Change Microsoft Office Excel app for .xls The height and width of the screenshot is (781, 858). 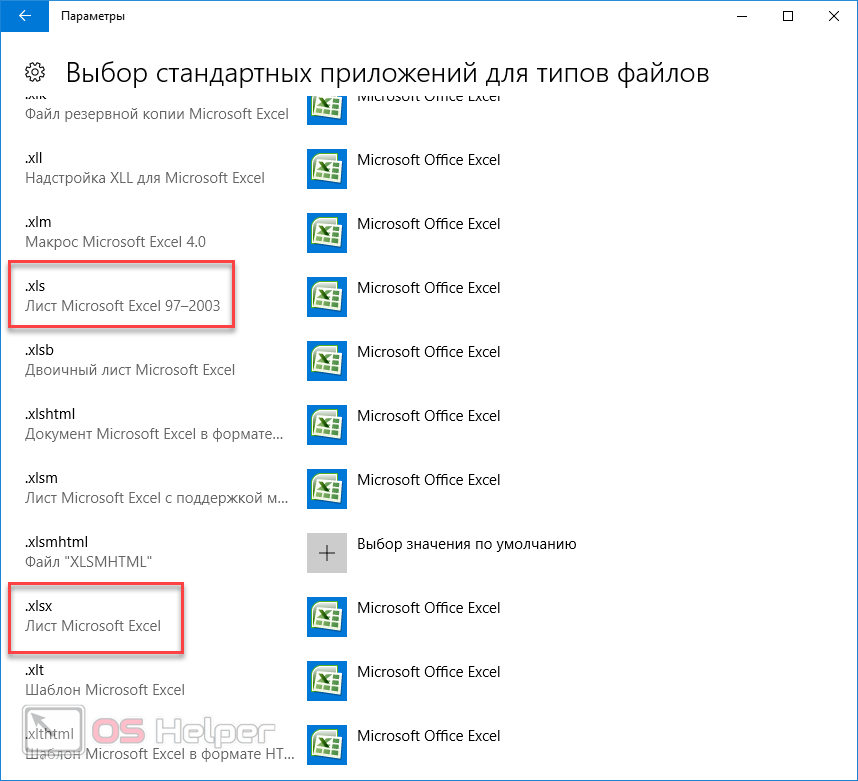point(428,288)
